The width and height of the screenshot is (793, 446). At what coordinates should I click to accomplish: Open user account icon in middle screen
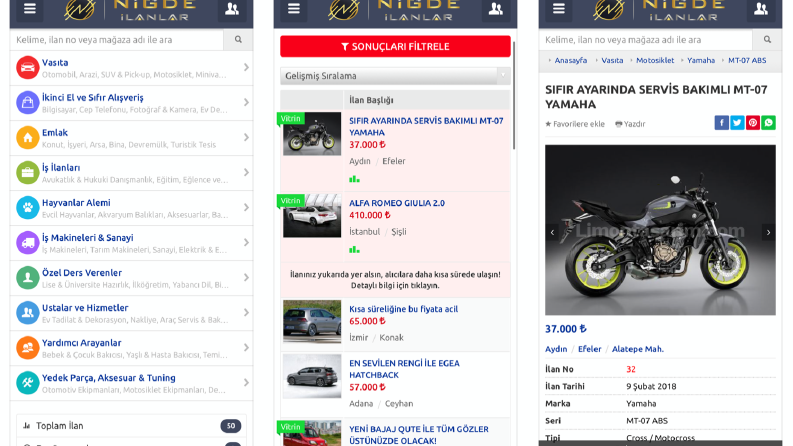(x=496, y=9)
